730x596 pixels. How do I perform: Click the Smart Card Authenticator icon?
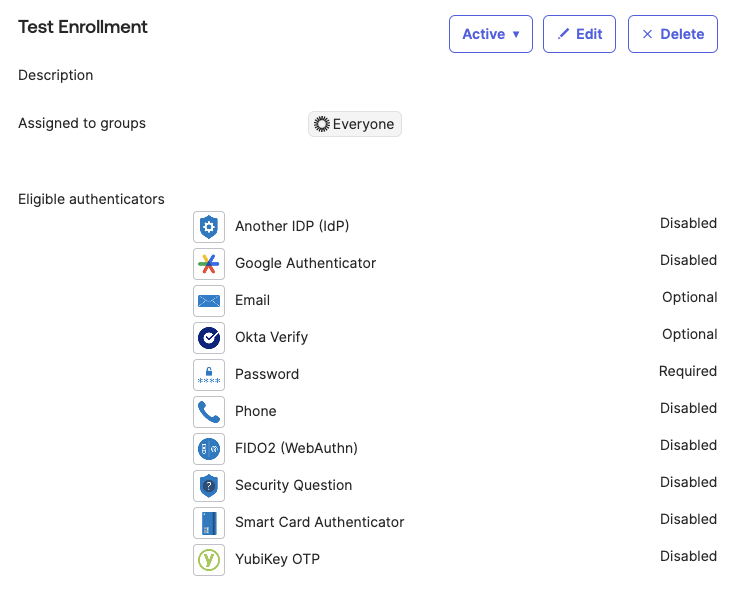[208, 523]
